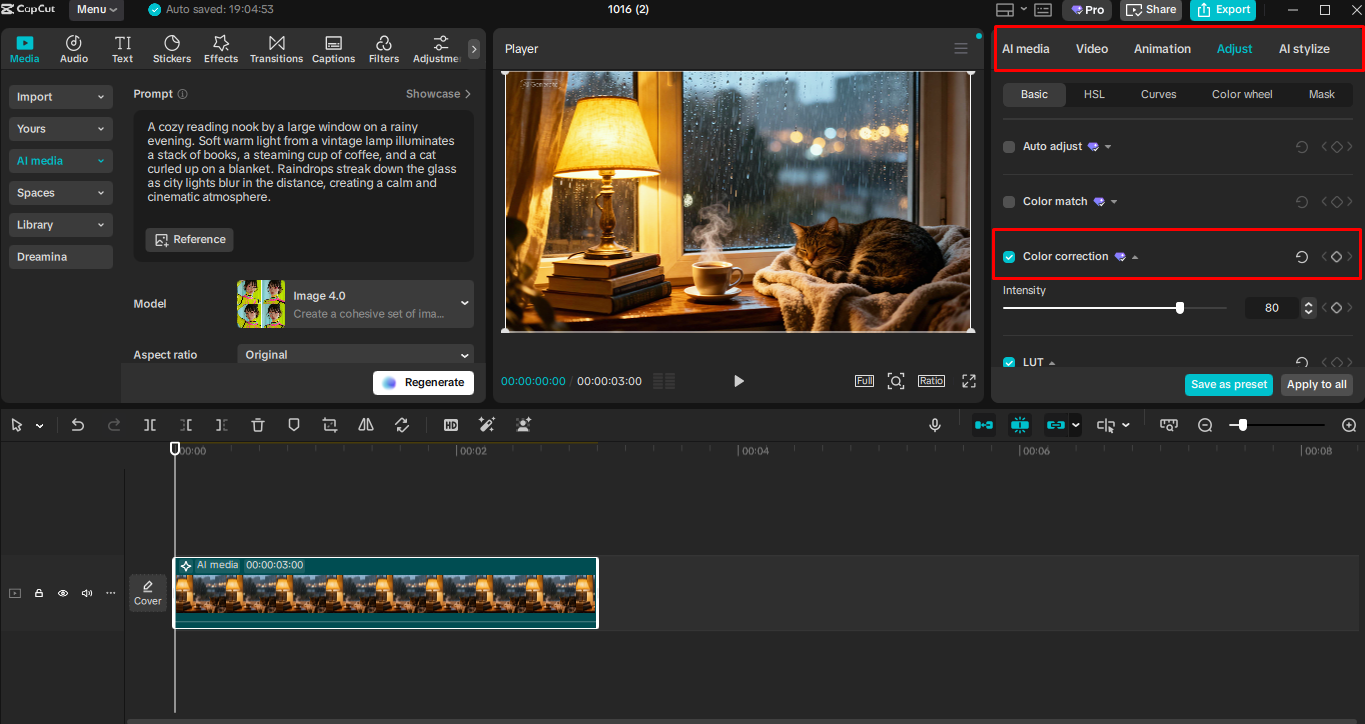The image size is (1365, 724).
Task: Click the Crop icon in the toolbar
Action: point(329,424)
